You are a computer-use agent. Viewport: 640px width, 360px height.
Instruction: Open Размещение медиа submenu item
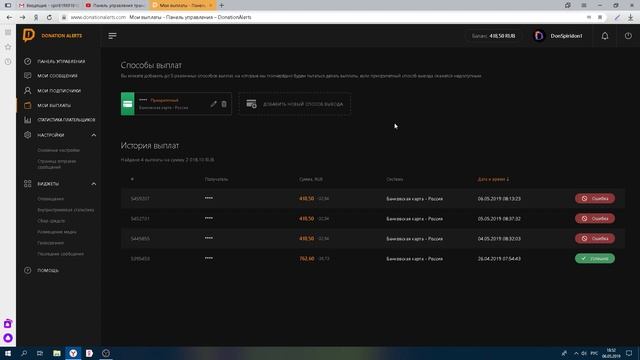tap(56, 232)
